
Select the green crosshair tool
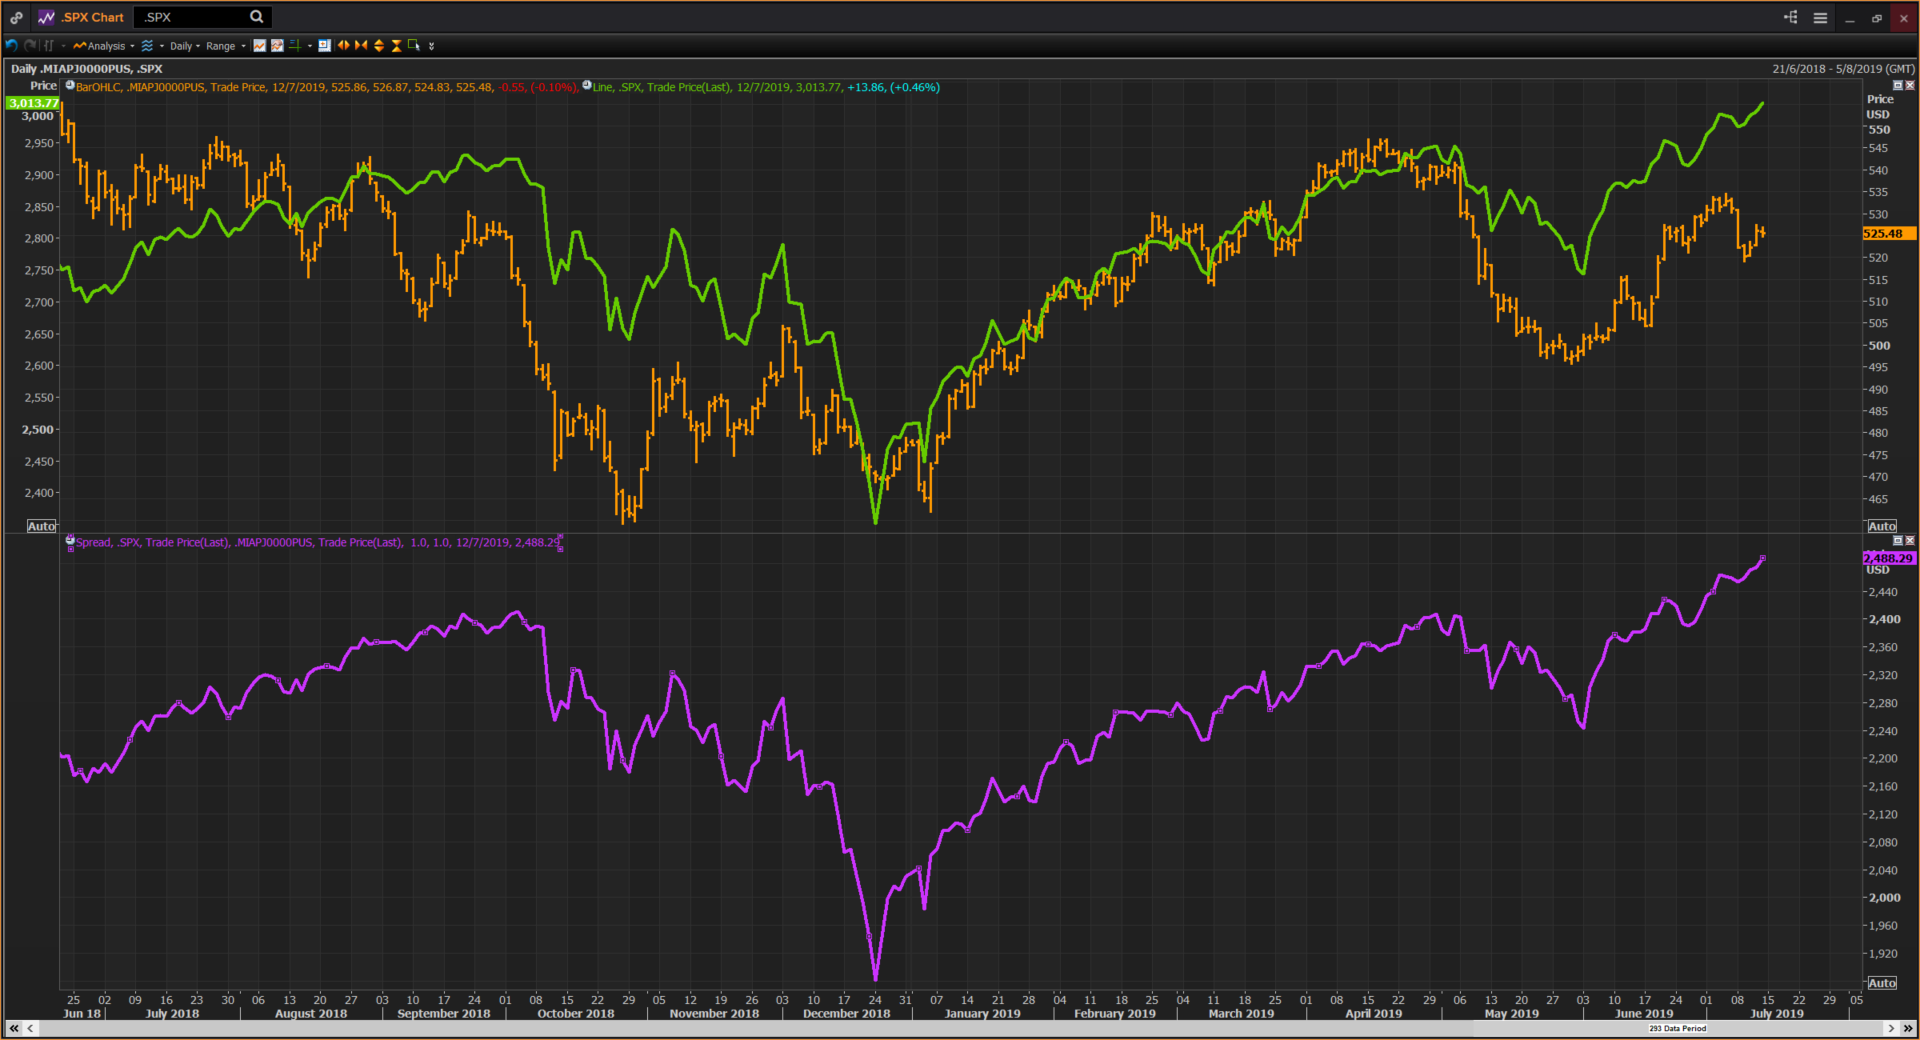[295, 45]
